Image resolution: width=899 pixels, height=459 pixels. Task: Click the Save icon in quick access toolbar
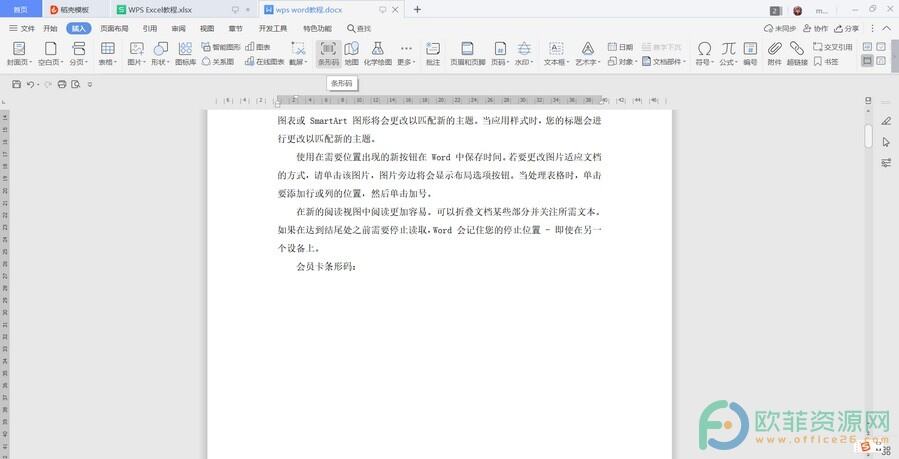[17, 84]
